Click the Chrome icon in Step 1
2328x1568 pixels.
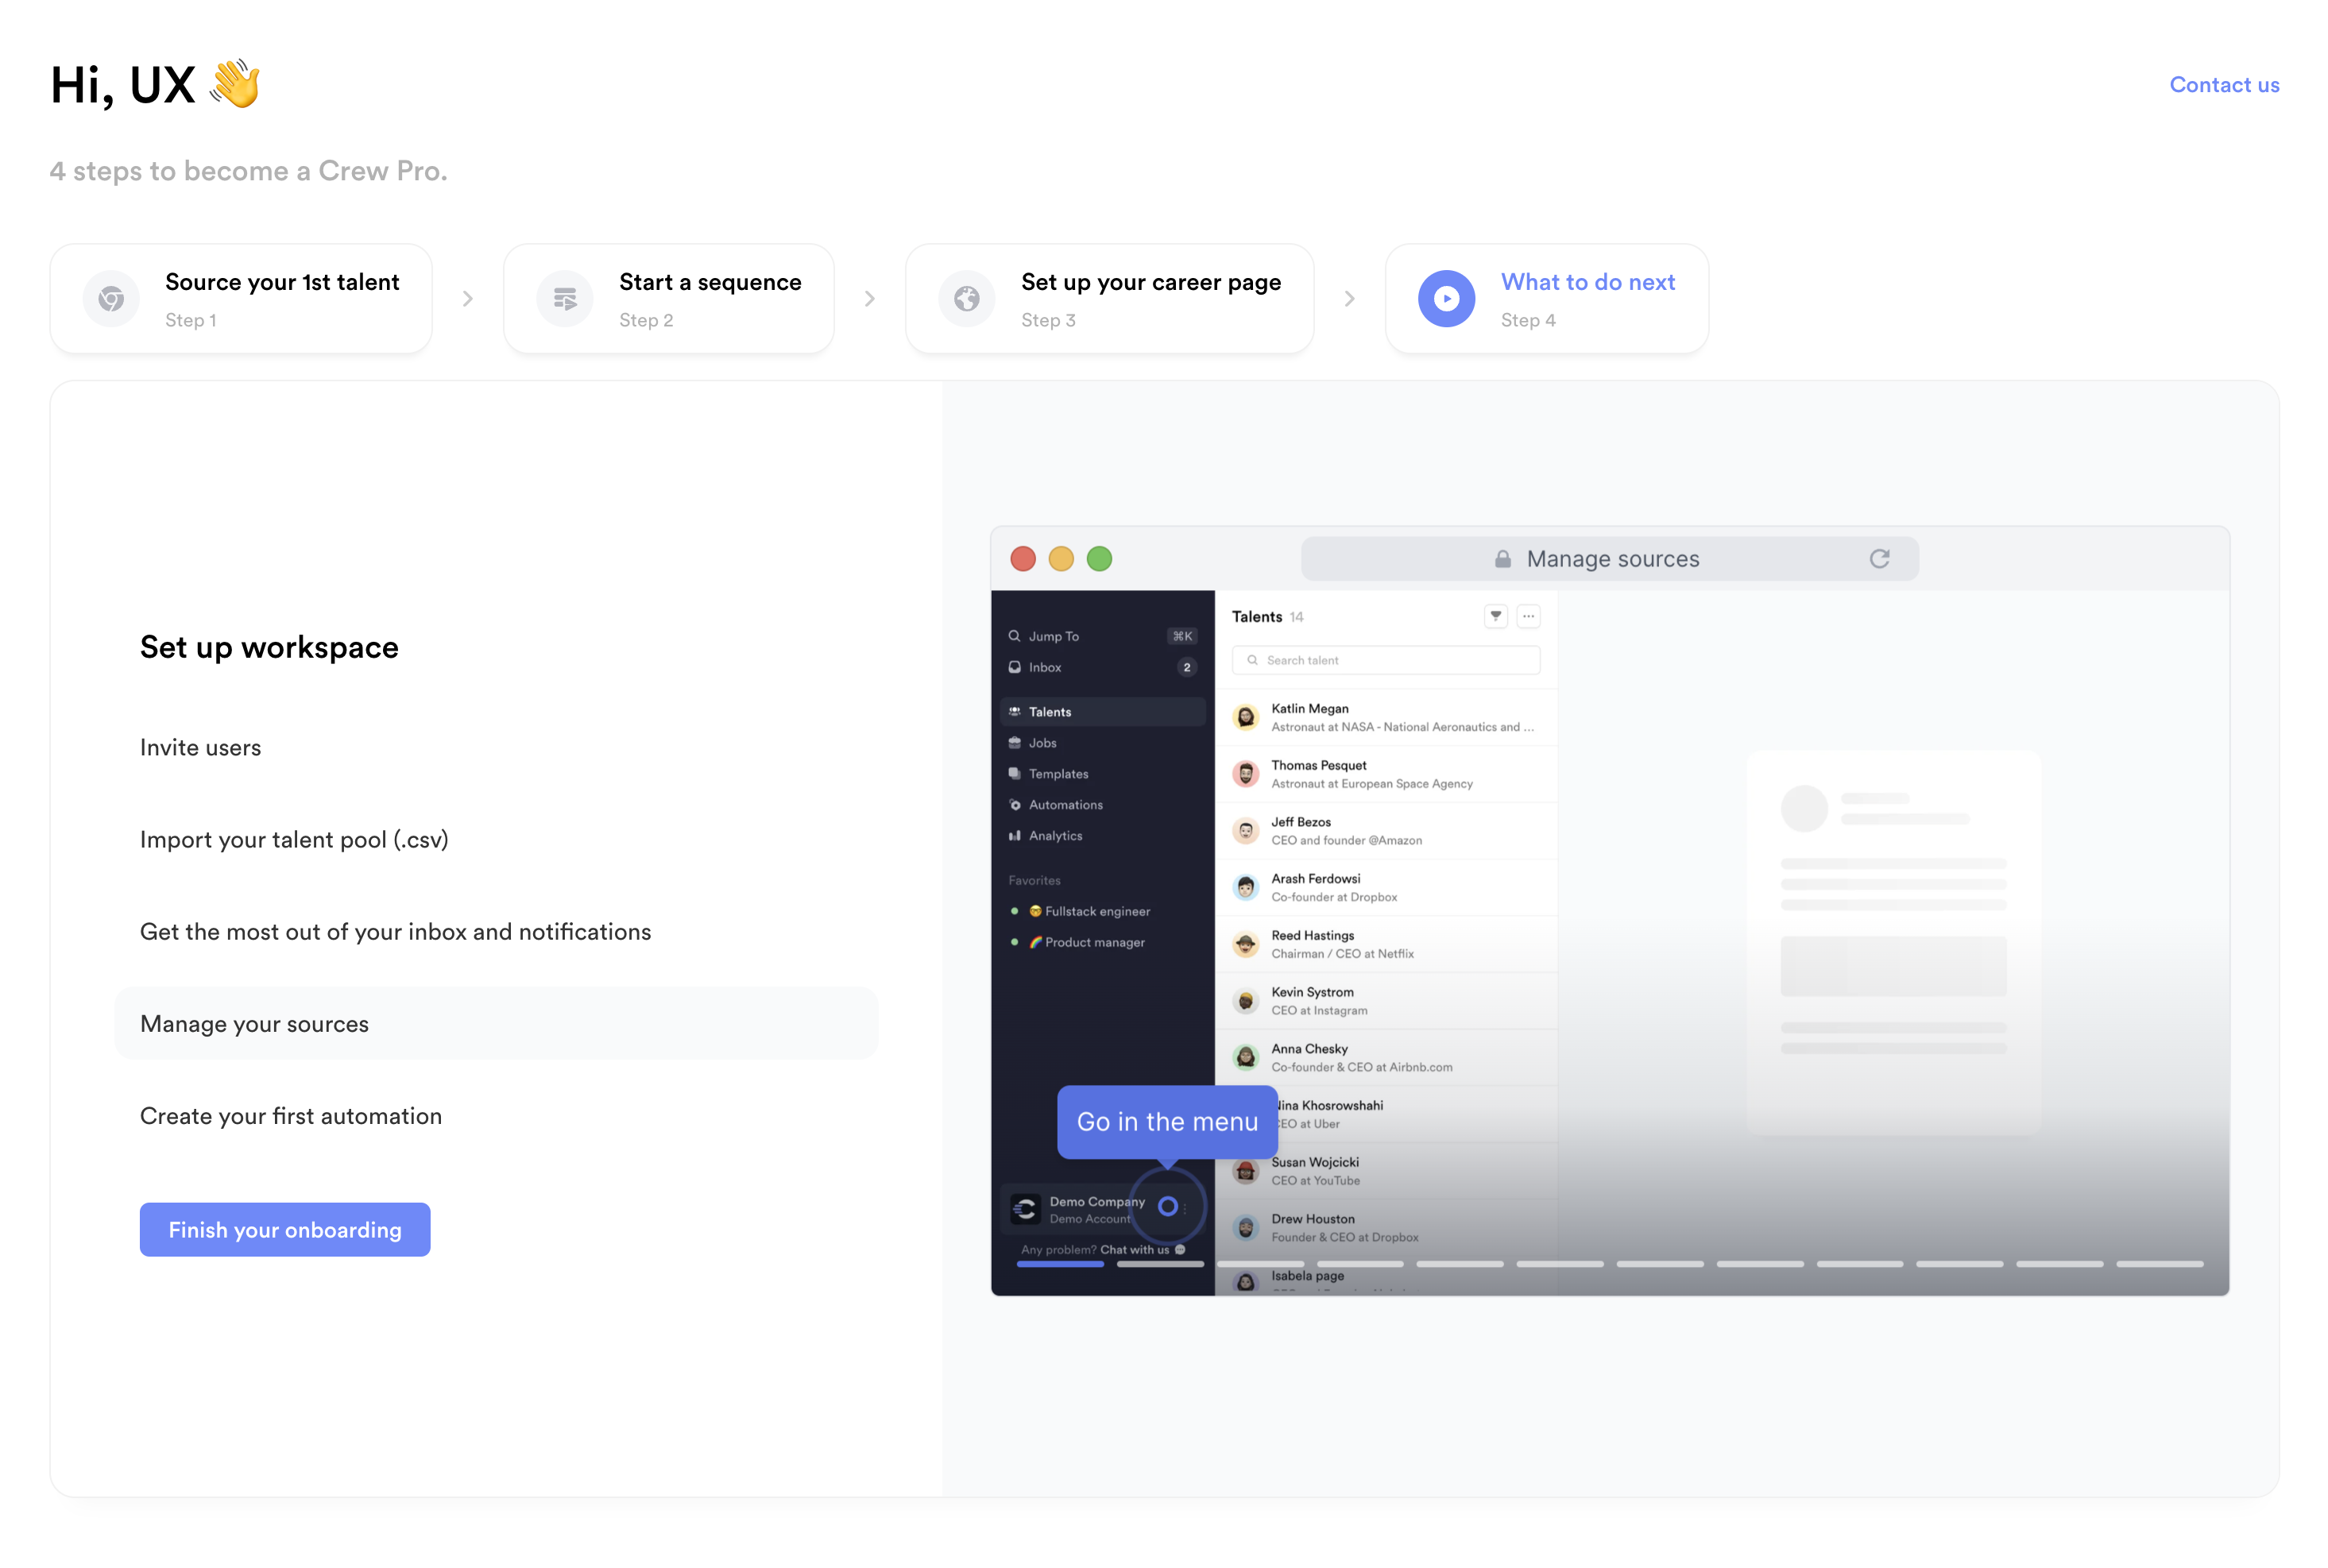click(x=111, y=298)
